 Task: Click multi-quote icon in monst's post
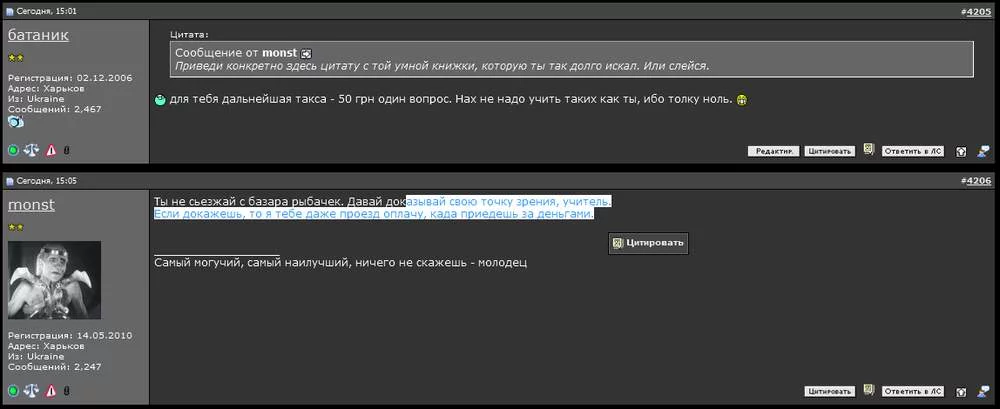click(868, 390)
